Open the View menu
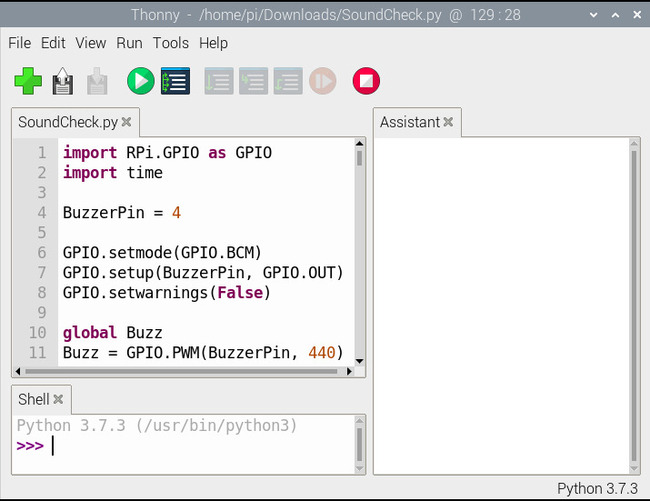The width and height of the screenshot is (650, 501). click(91, 43)
